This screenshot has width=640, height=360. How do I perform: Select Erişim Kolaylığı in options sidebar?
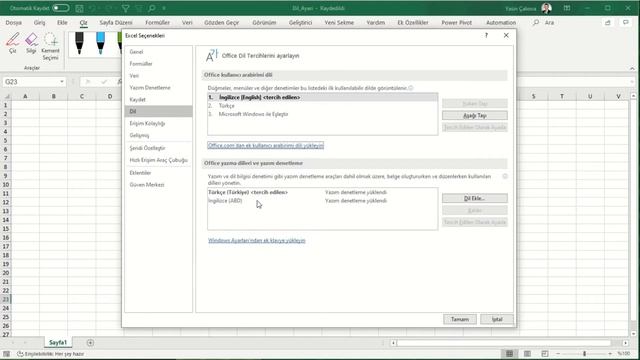click(x=158, y=123)
